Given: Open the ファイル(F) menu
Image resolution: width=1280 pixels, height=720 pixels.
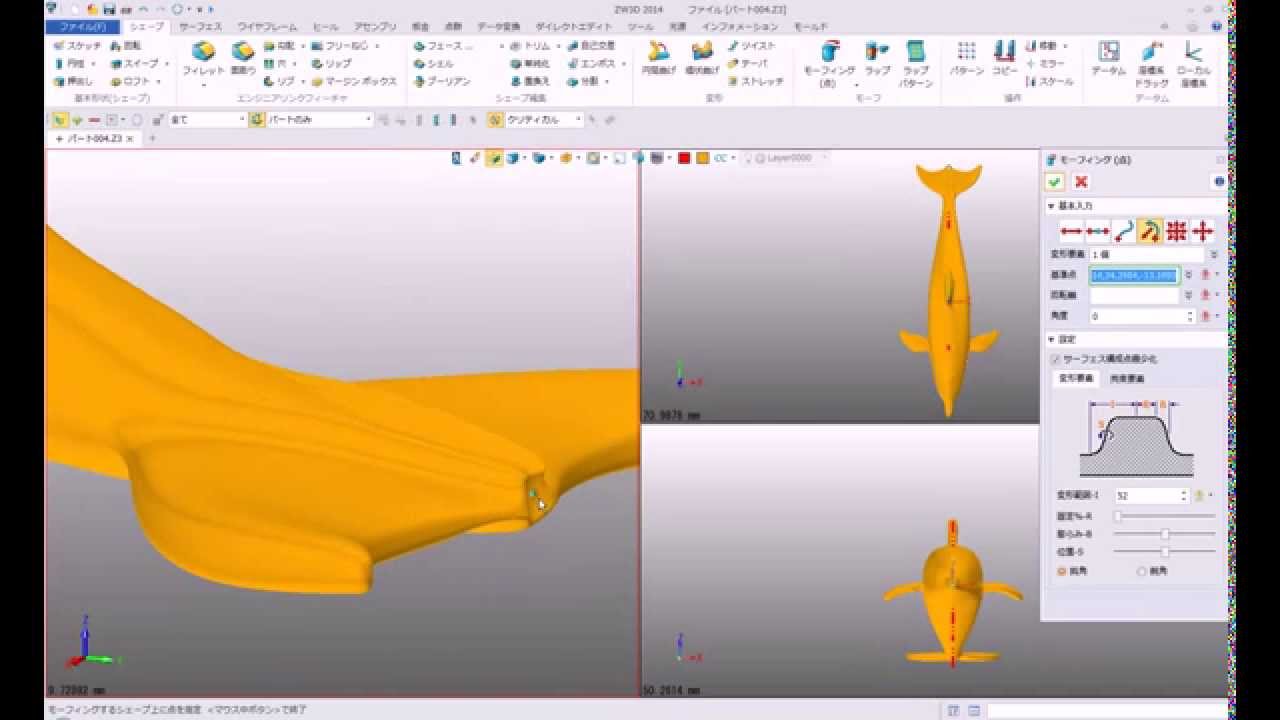Looking at the screenshot, I should tap(83, 27).
